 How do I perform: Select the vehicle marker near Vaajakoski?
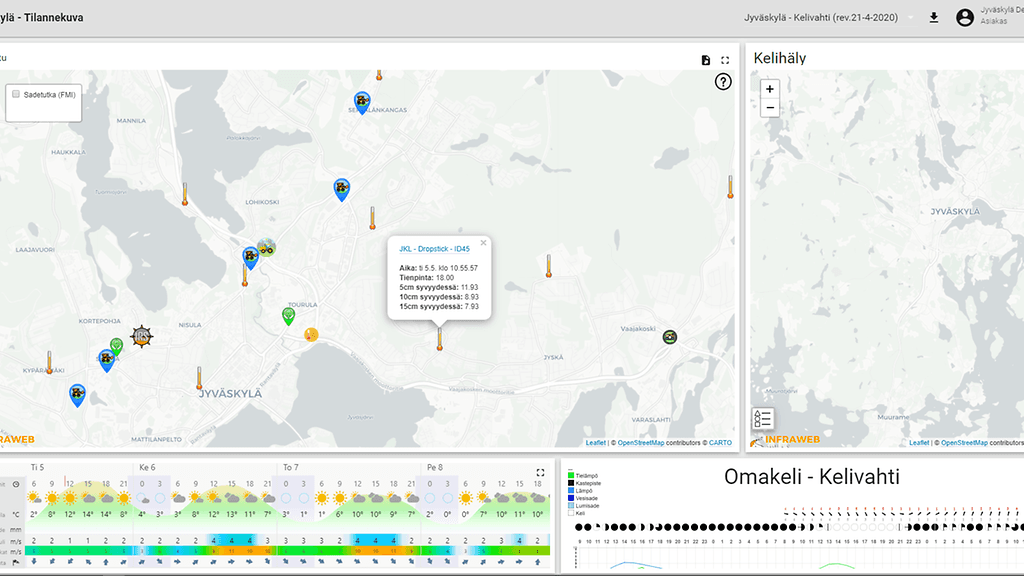(670, 337)
